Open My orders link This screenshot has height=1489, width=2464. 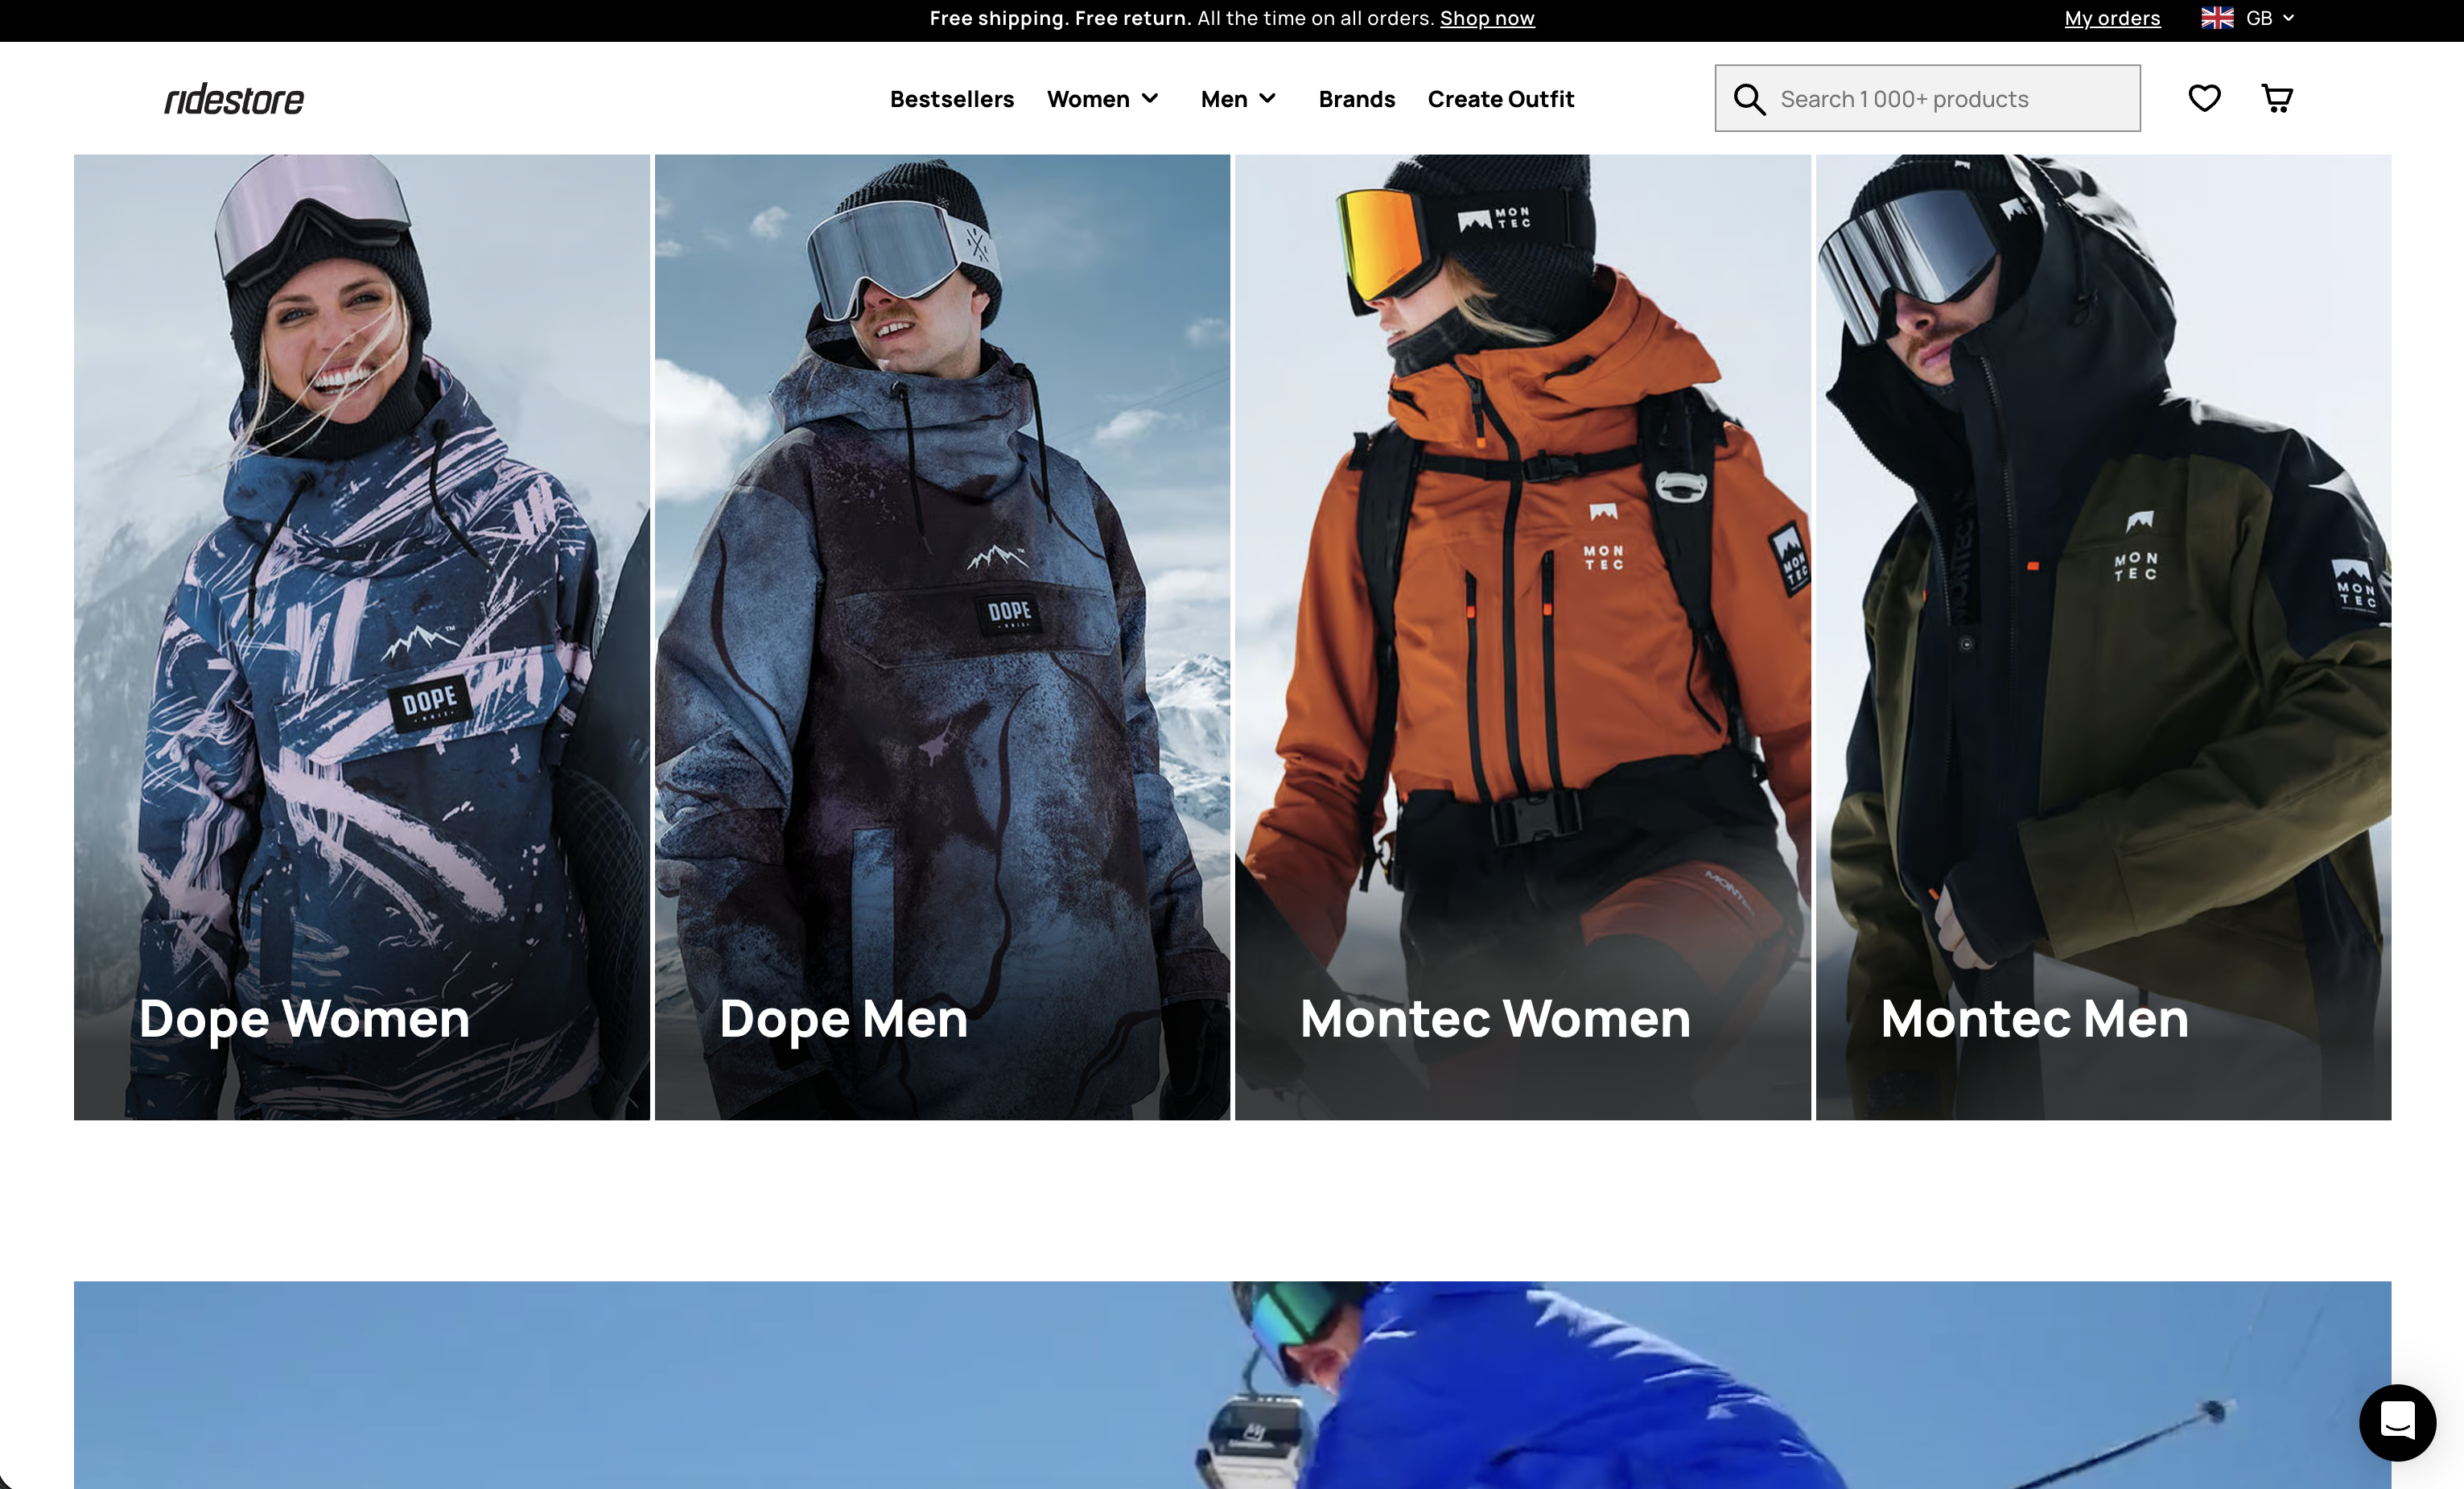2112,18
